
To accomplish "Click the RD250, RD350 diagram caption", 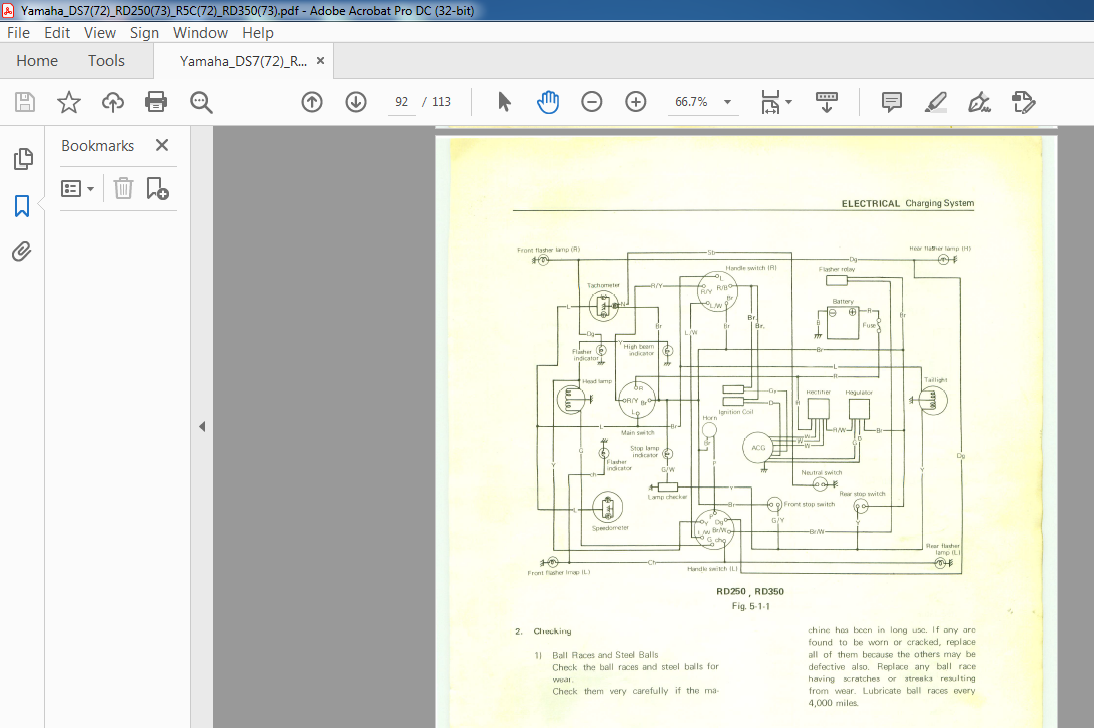I will coord(750,591).
